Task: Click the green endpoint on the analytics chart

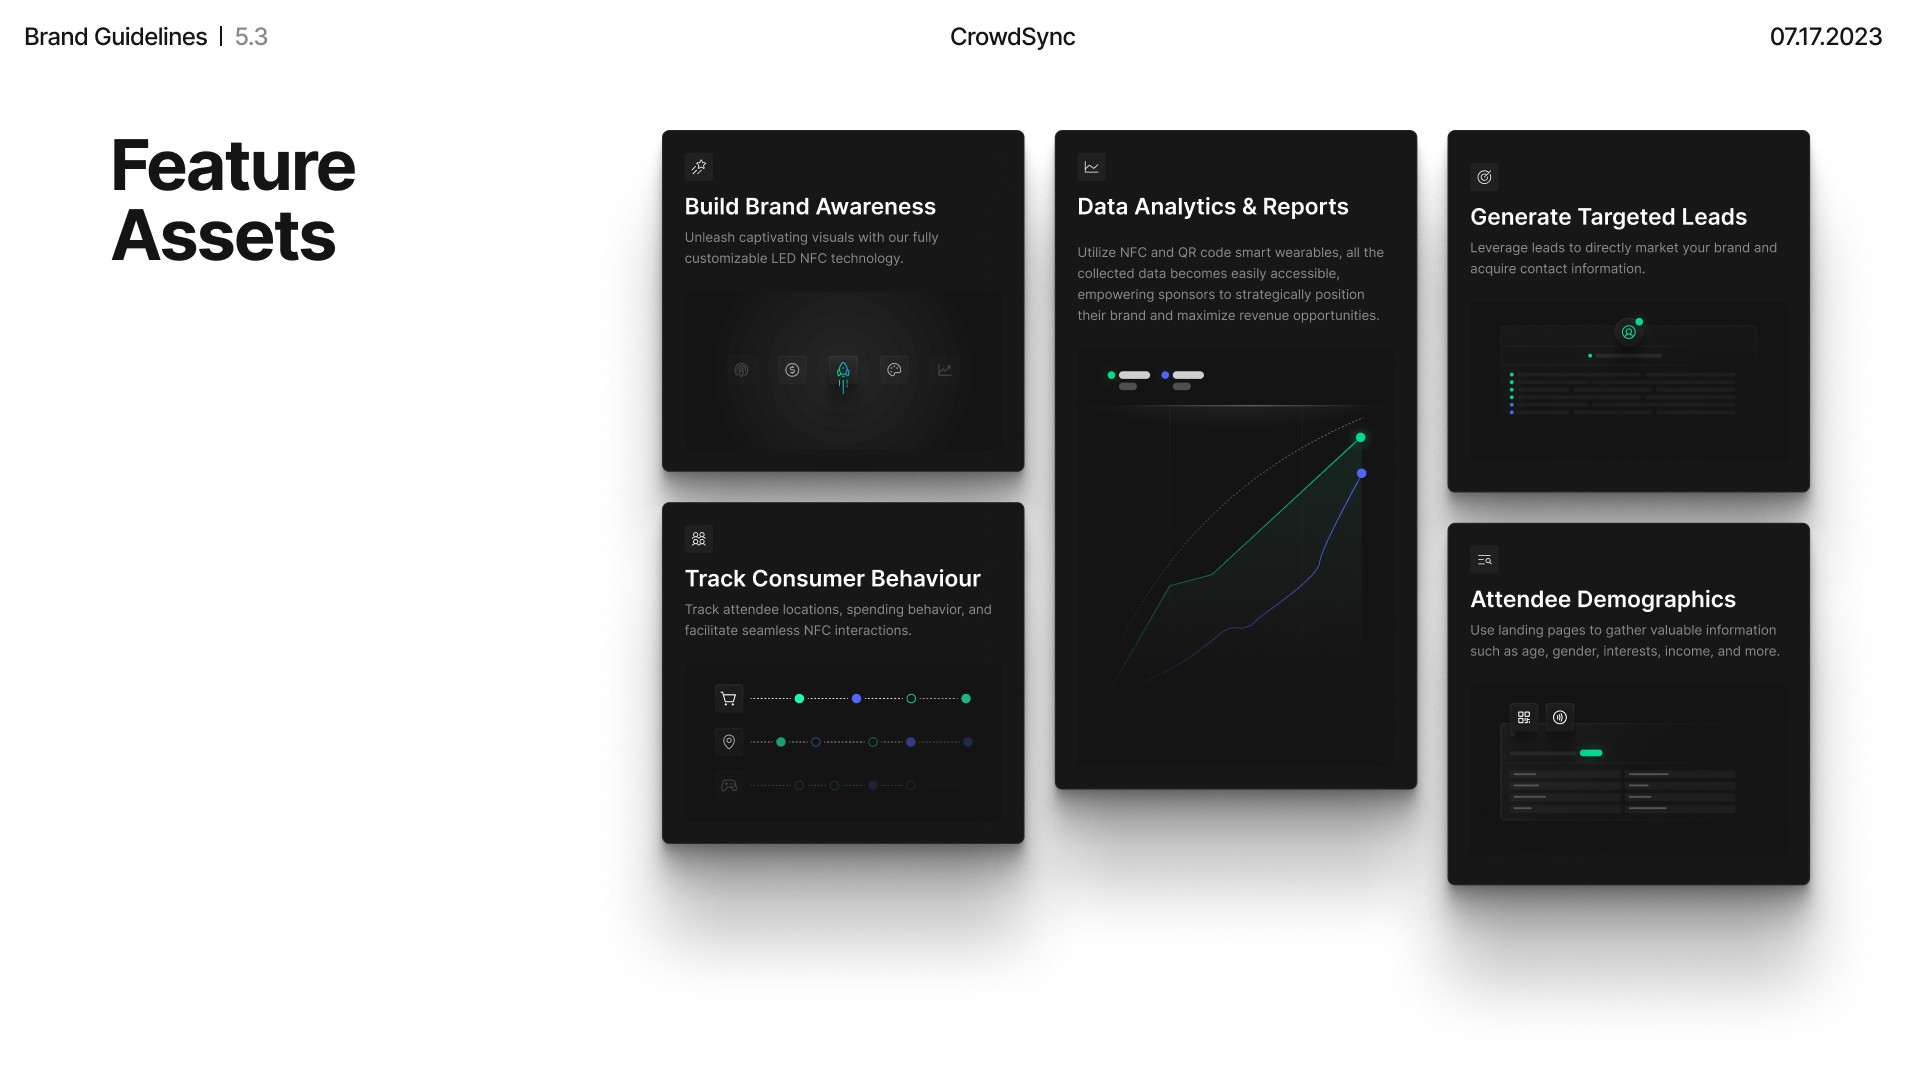Action: click(1360, 438)
